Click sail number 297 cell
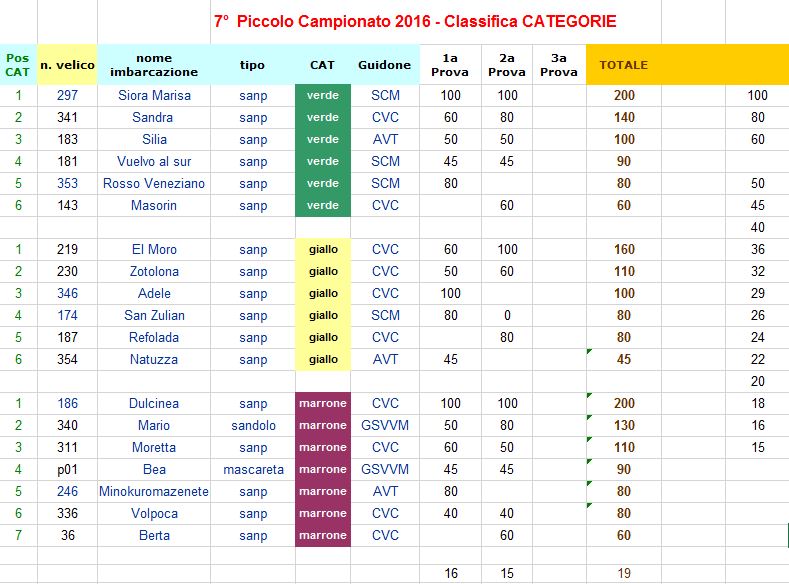789x584 pixels. coord(67,95)
